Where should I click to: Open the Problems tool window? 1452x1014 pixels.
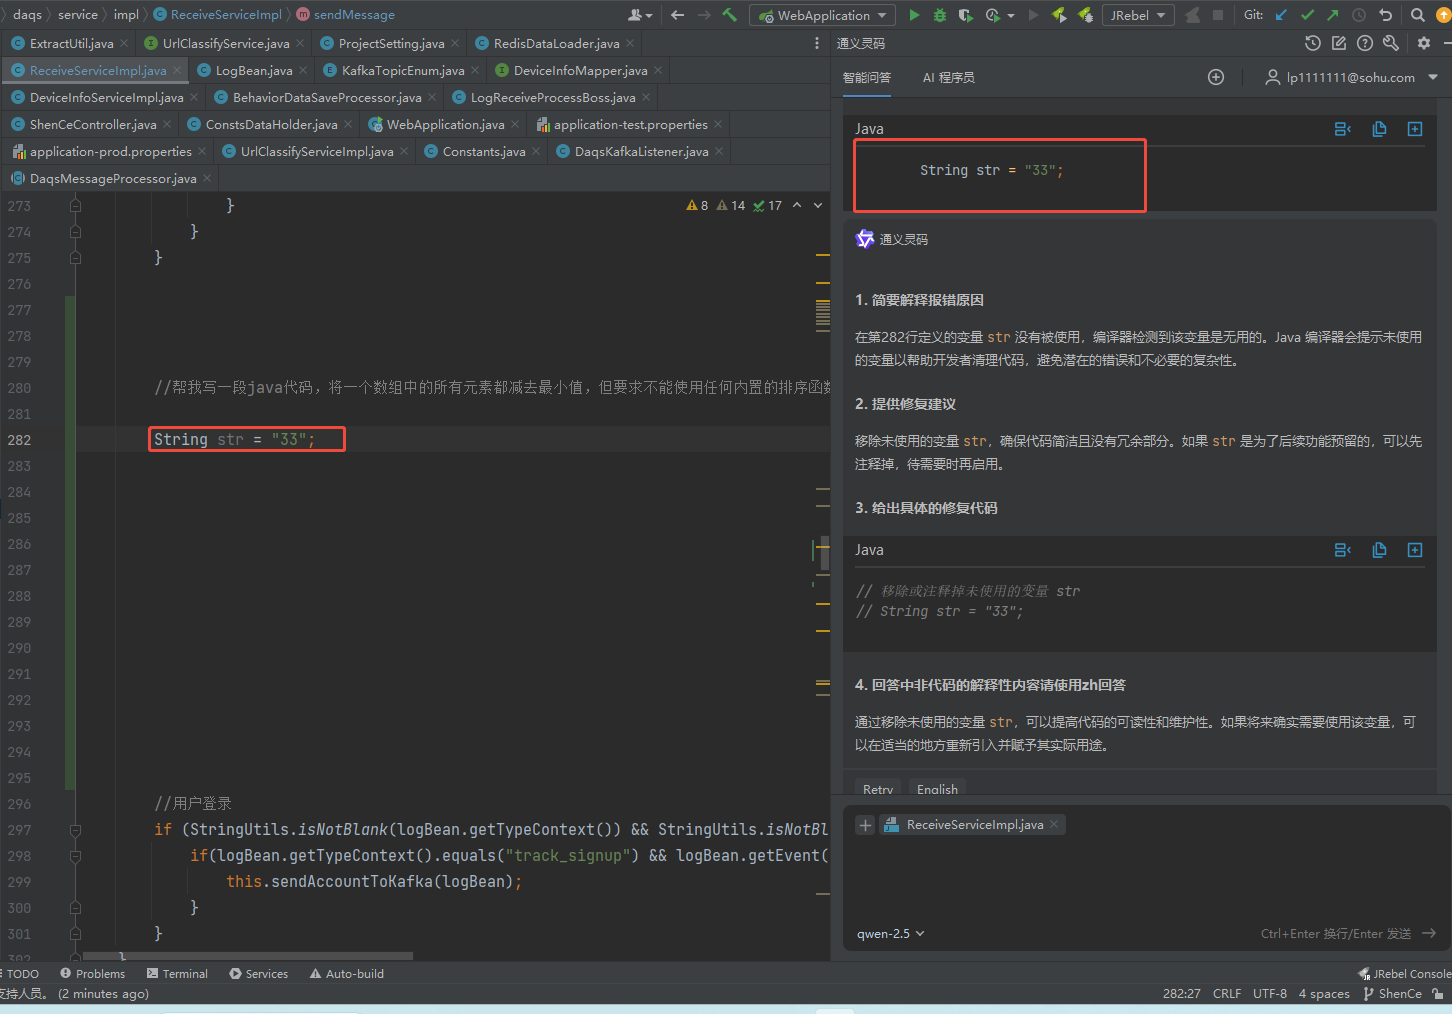[92, 973]
